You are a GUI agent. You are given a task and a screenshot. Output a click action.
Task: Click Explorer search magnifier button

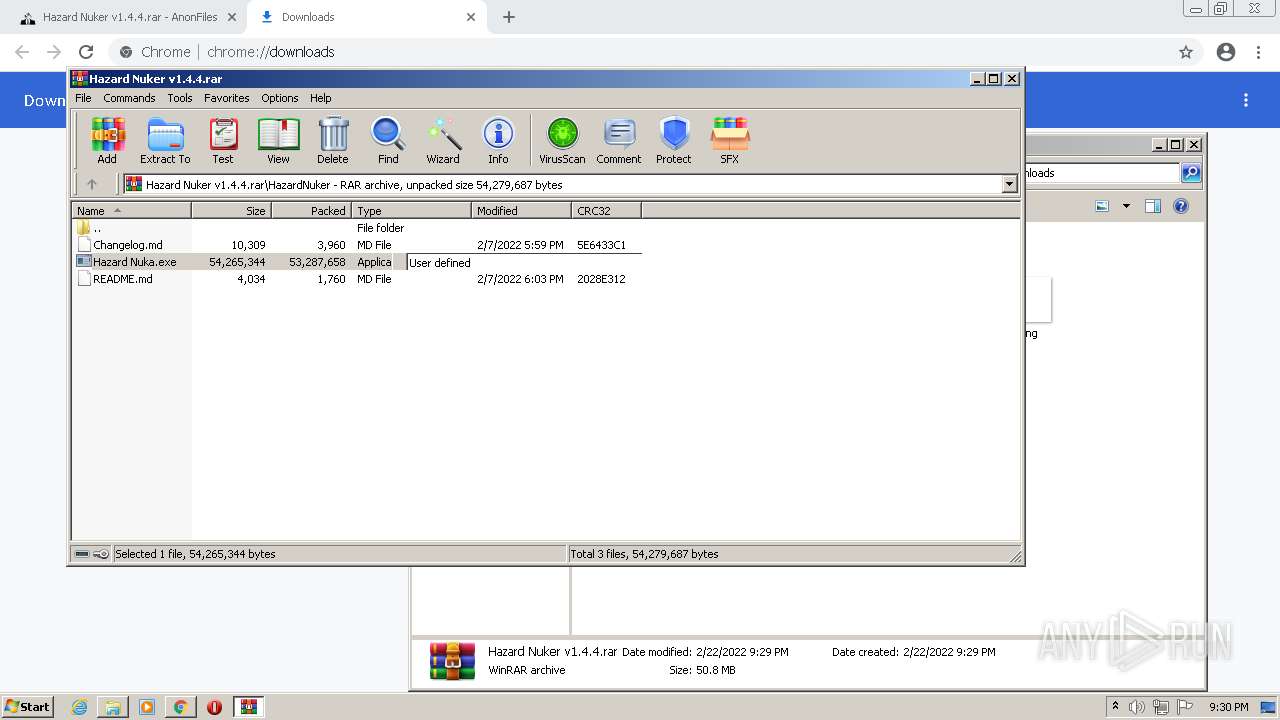point(1190,173)
